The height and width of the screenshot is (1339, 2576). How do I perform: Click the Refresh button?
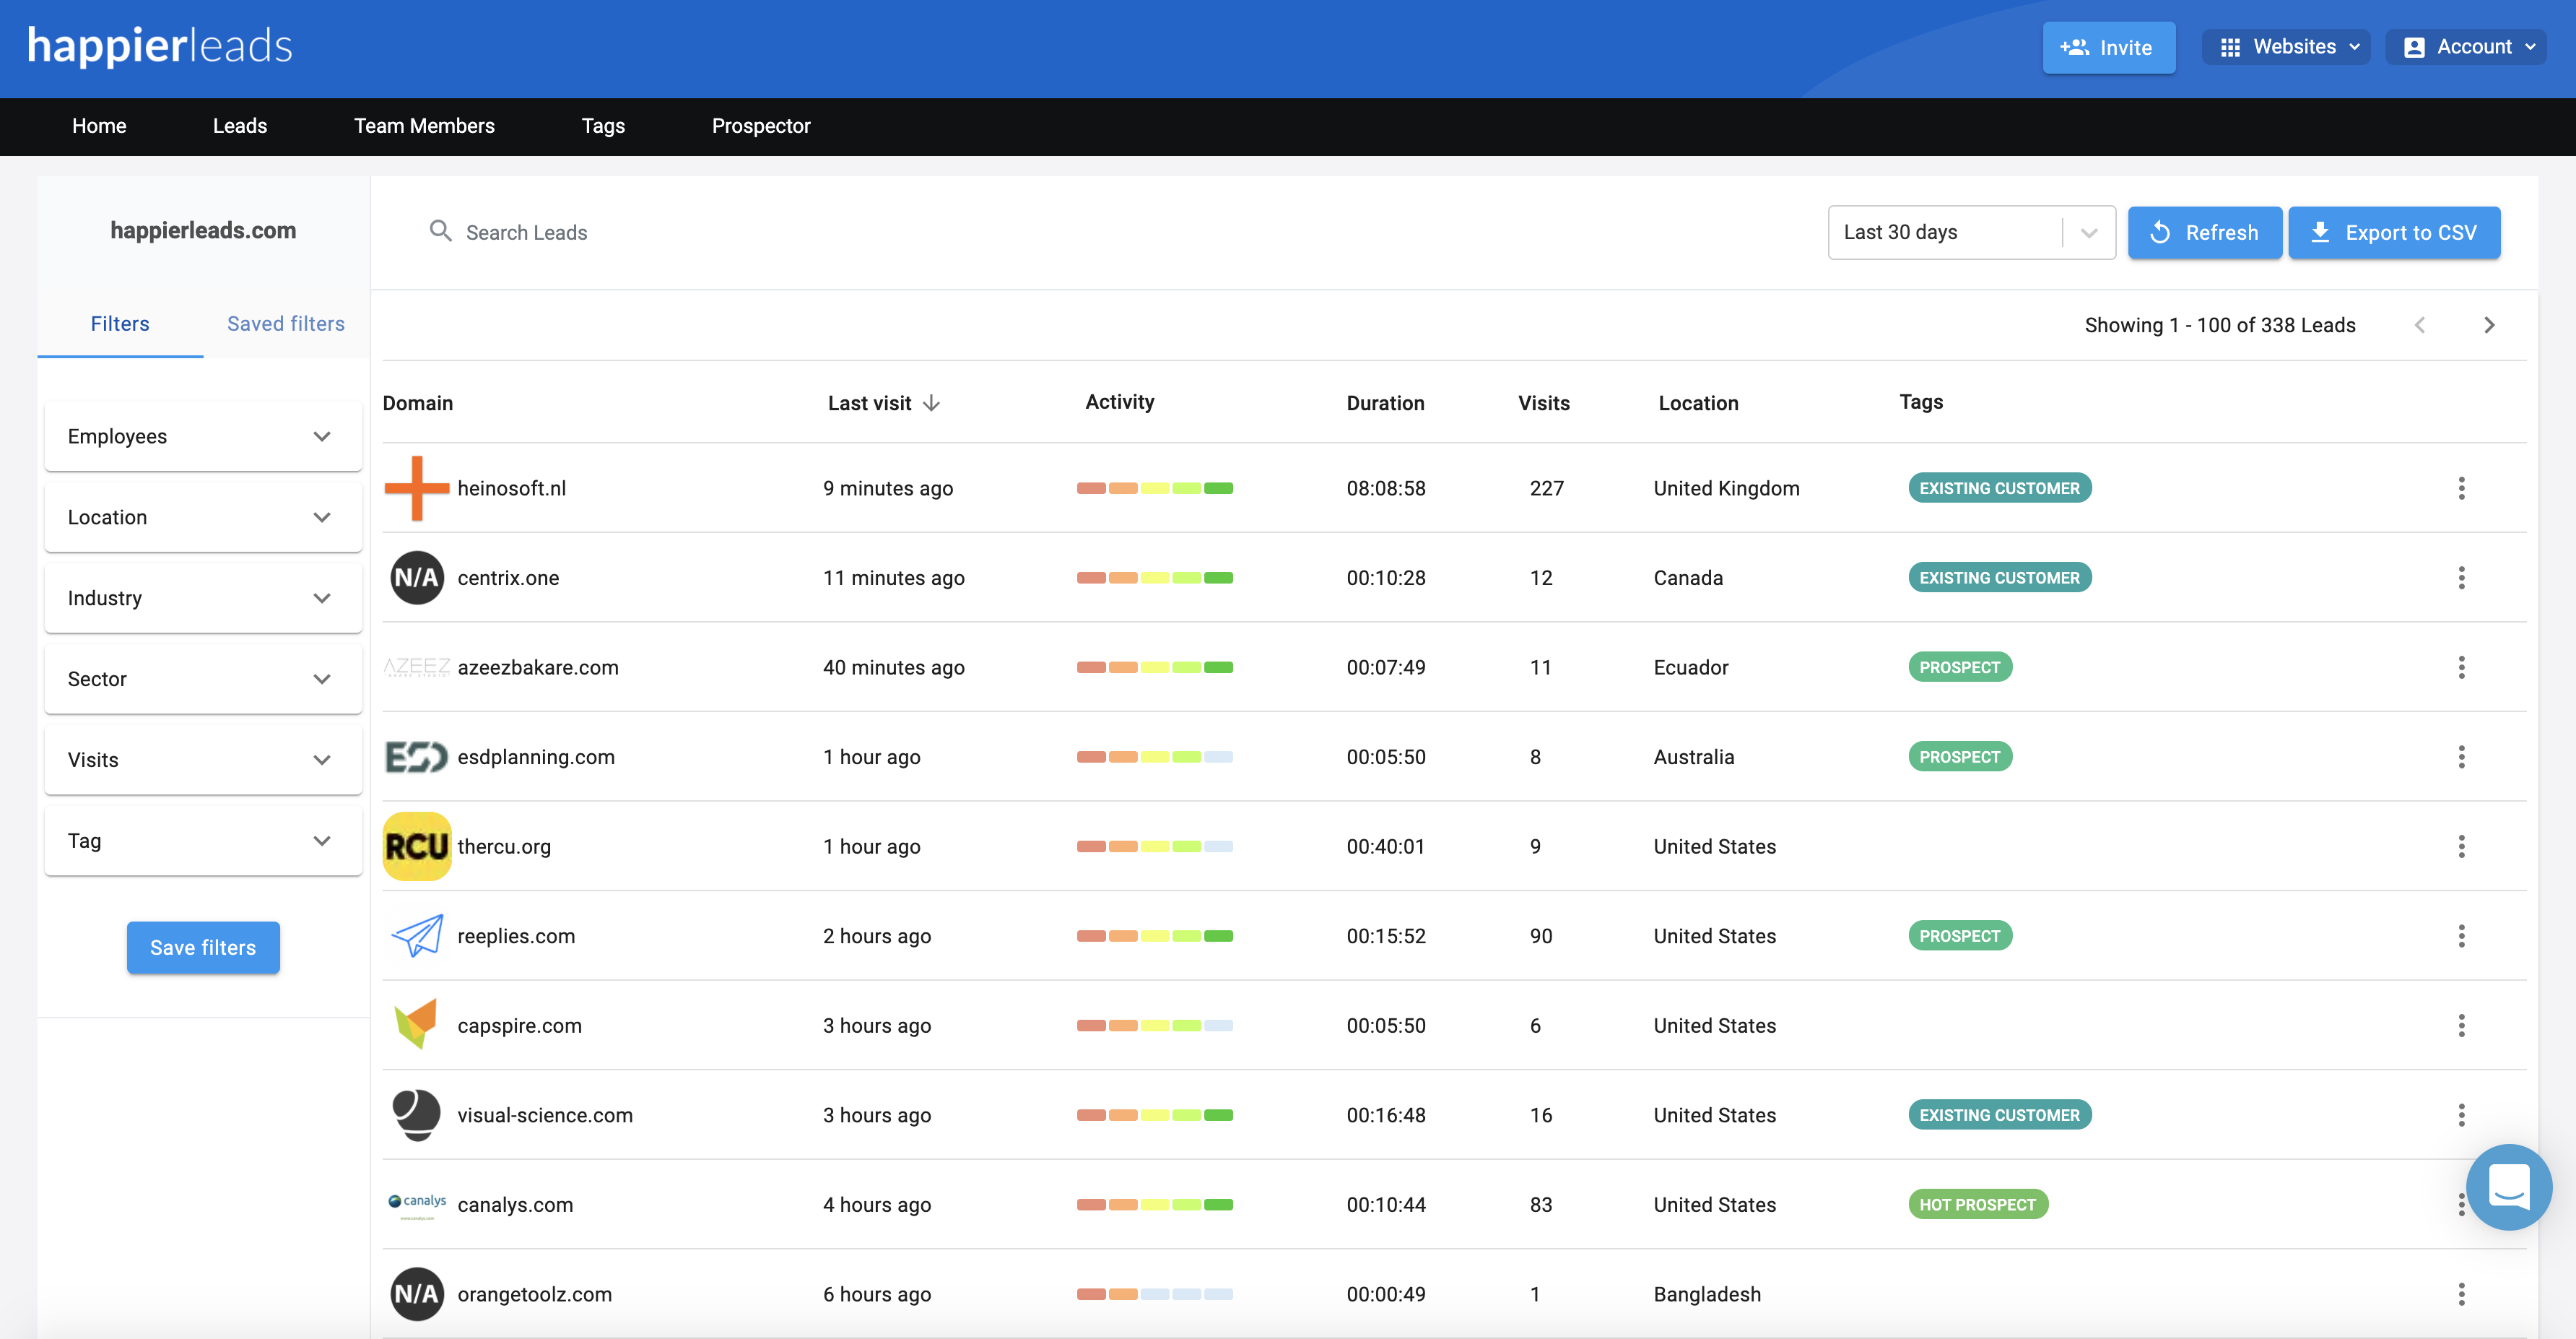click(2204, 232)
